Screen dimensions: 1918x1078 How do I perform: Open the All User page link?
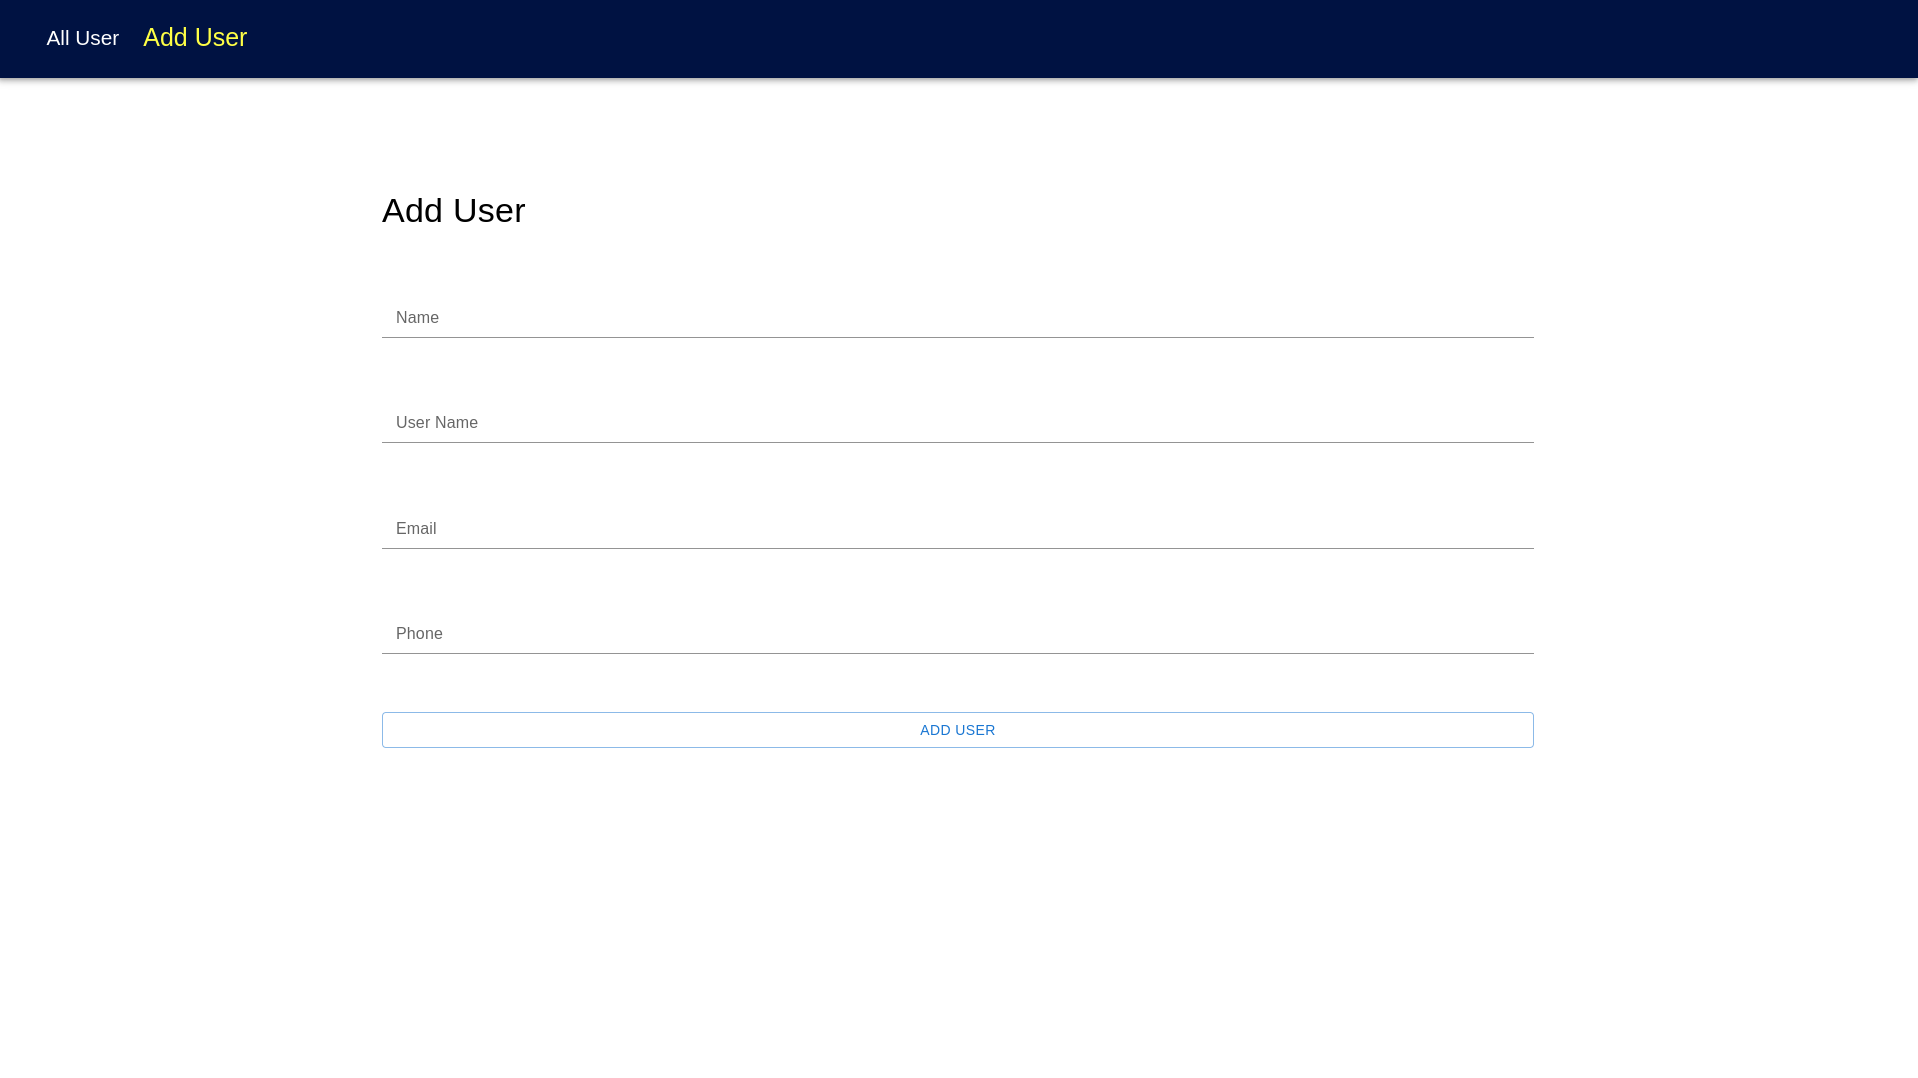82,38
